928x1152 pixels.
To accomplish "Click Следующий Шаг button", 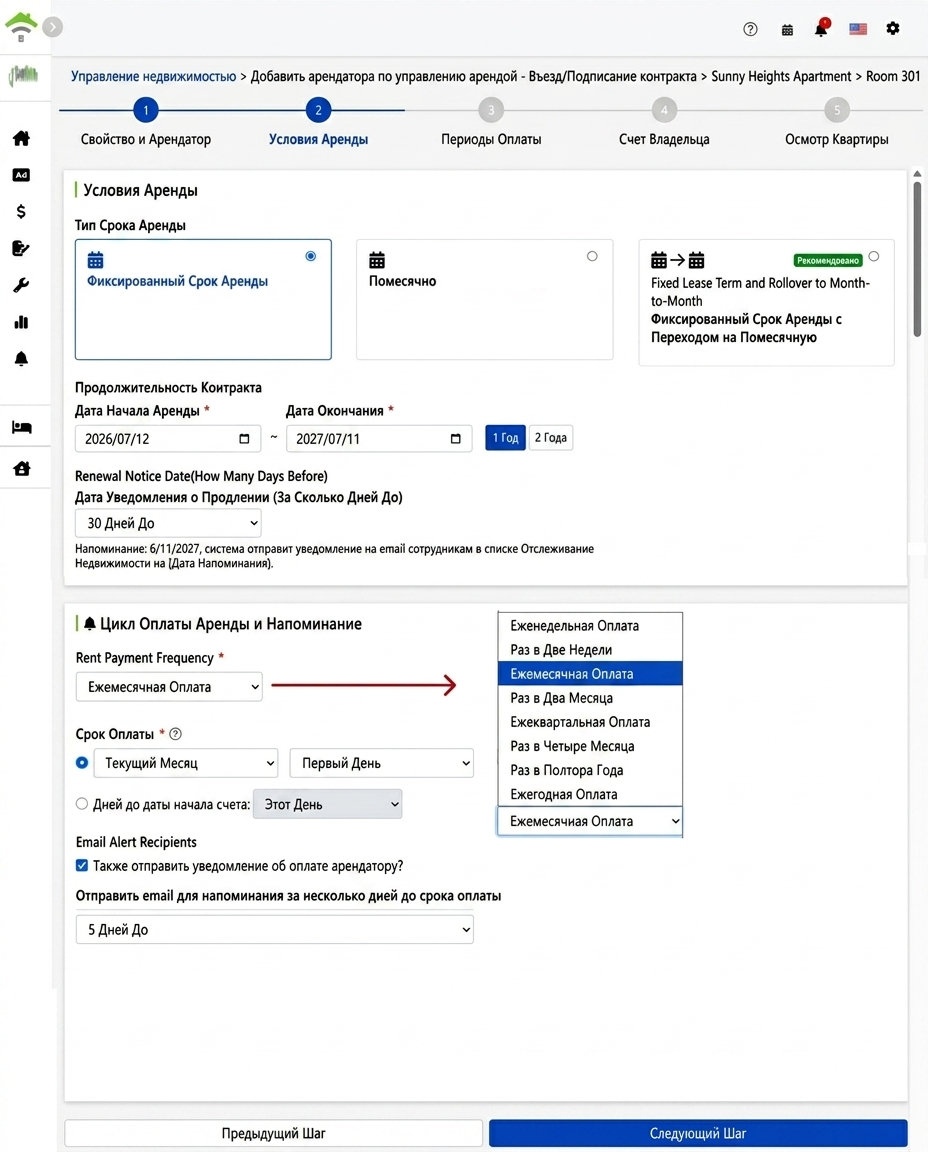I will pos(698,1134).
